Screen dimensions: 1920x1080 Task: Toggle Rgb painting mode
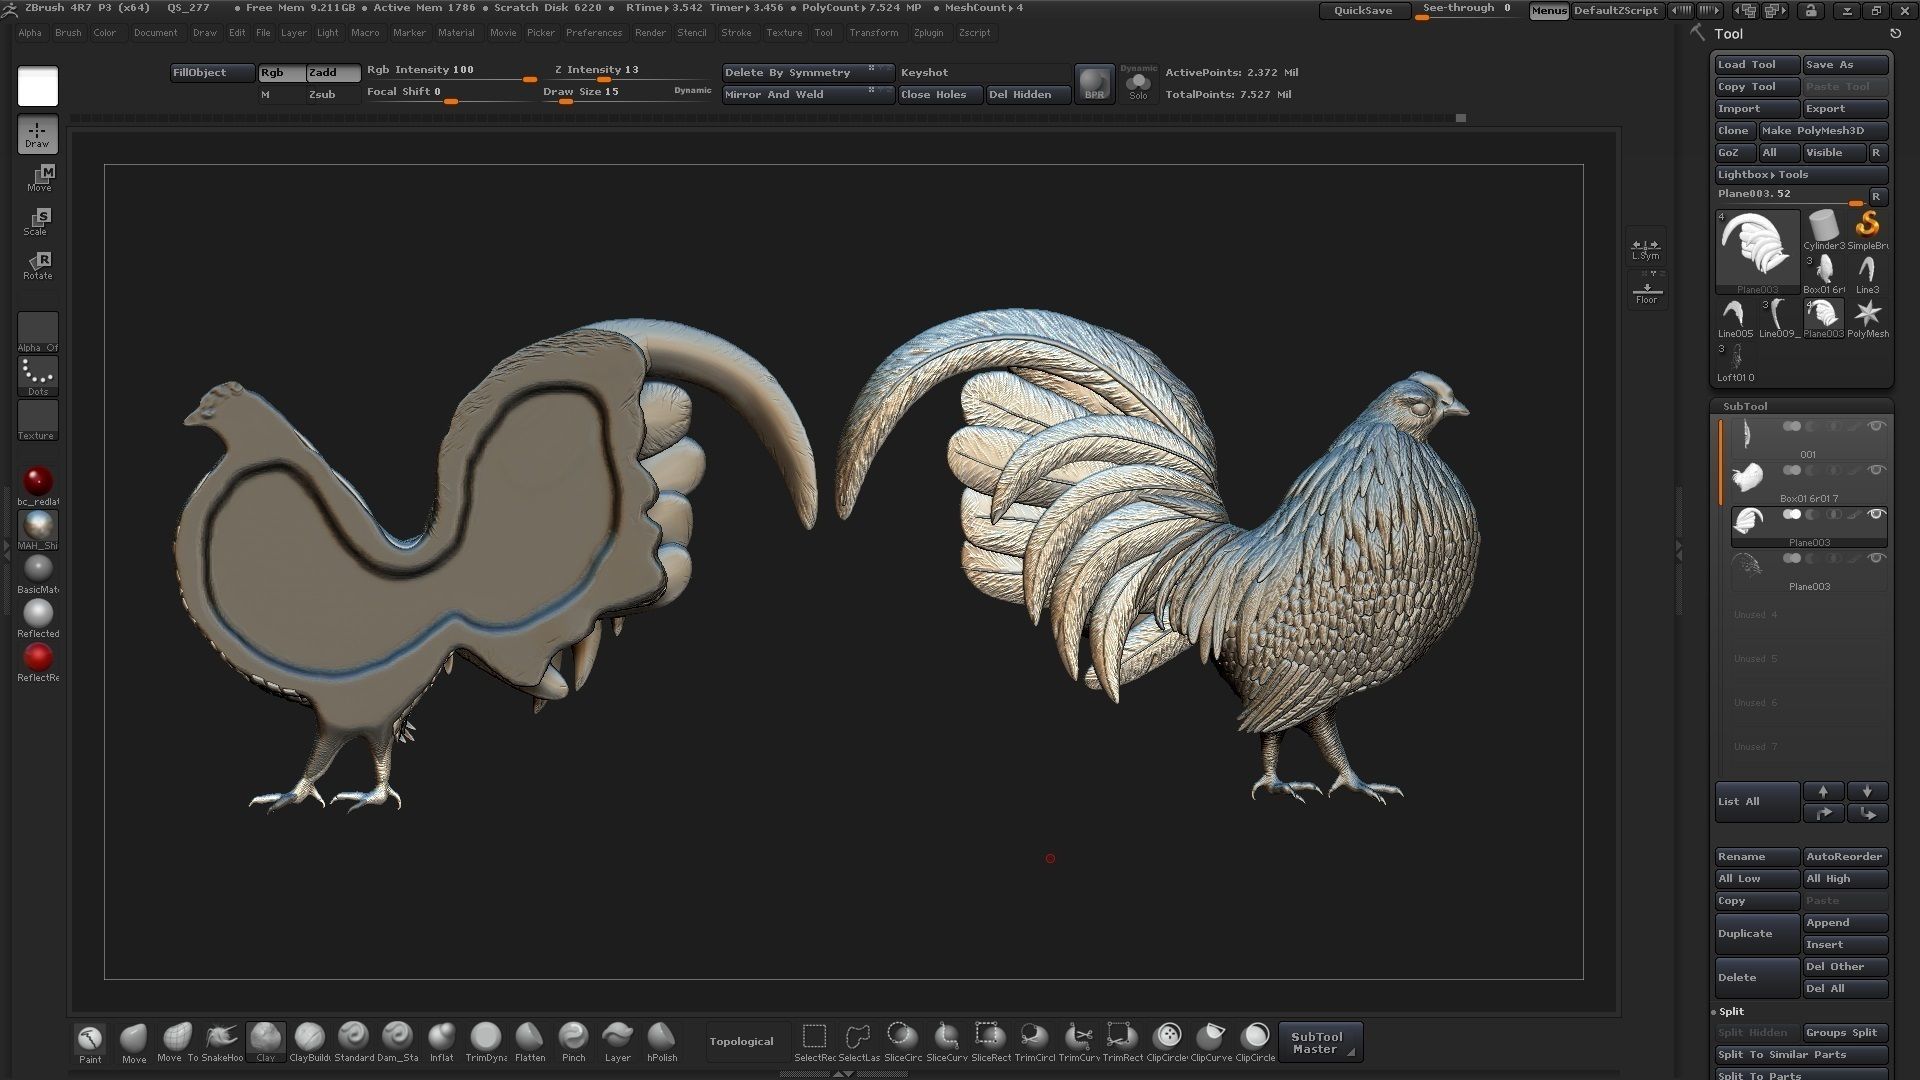(x=281, y=73)
